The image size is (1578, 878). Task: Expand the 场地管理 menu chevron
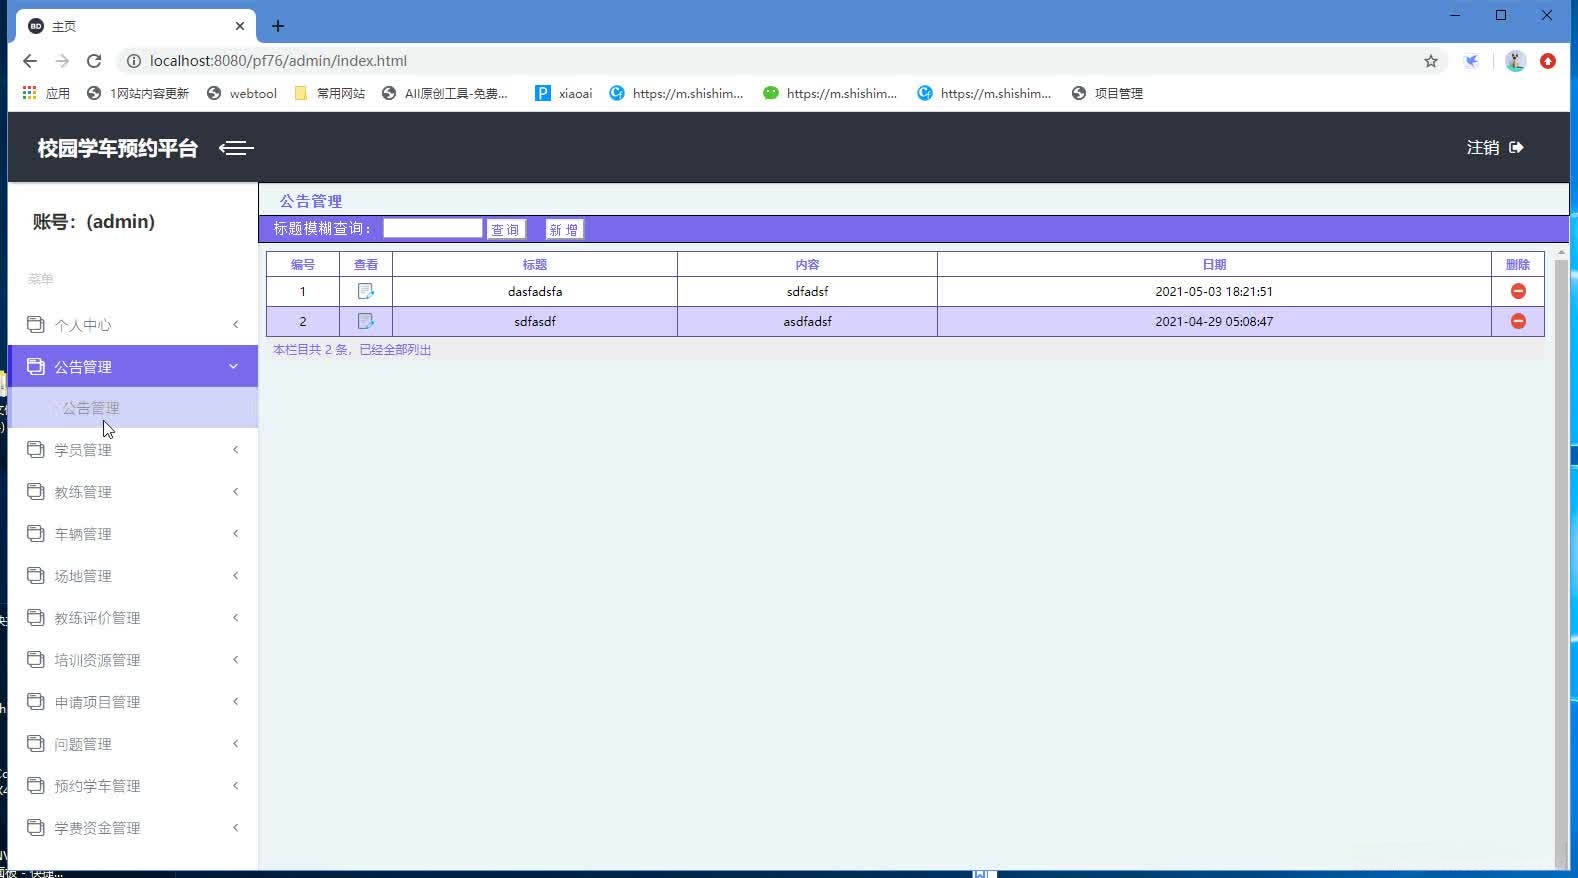click(235, 575)
